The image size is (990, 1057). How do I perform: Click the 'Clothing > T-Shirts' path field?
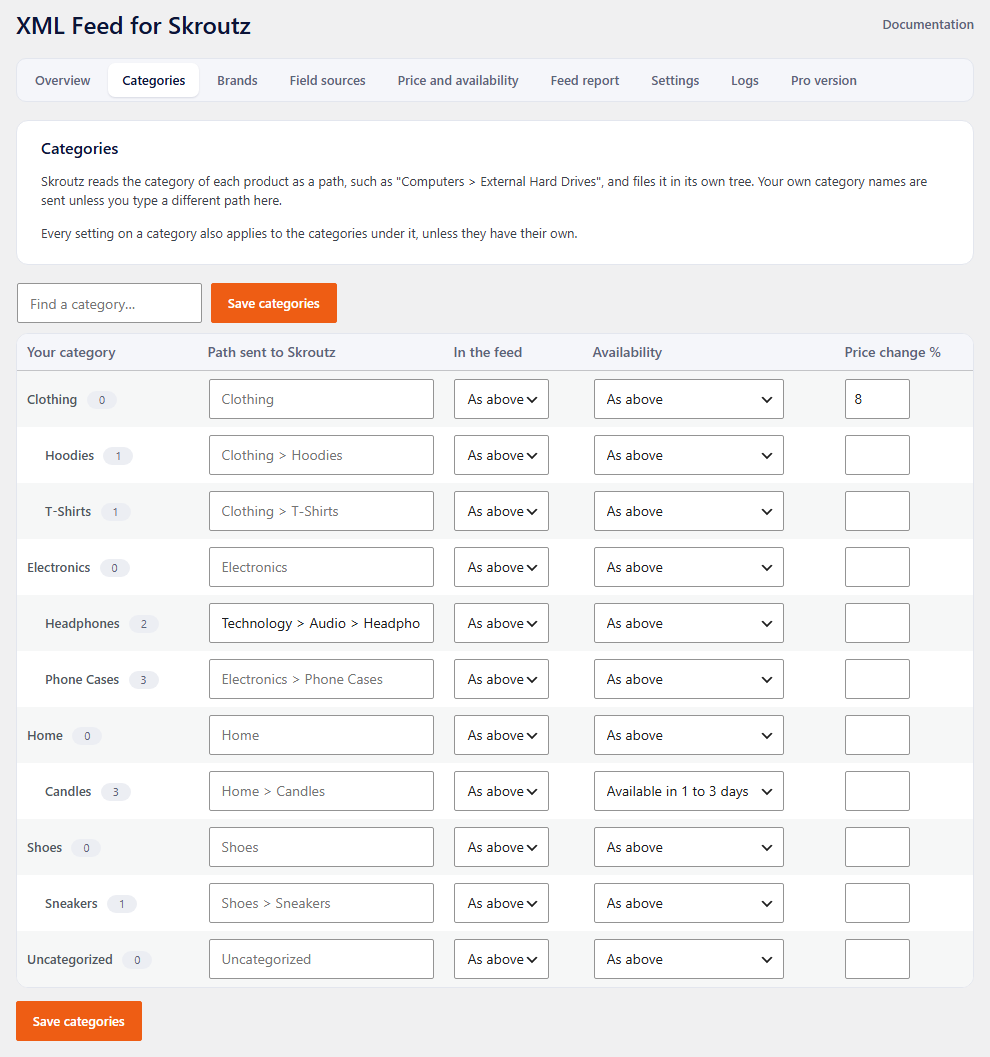pos(321,511)
